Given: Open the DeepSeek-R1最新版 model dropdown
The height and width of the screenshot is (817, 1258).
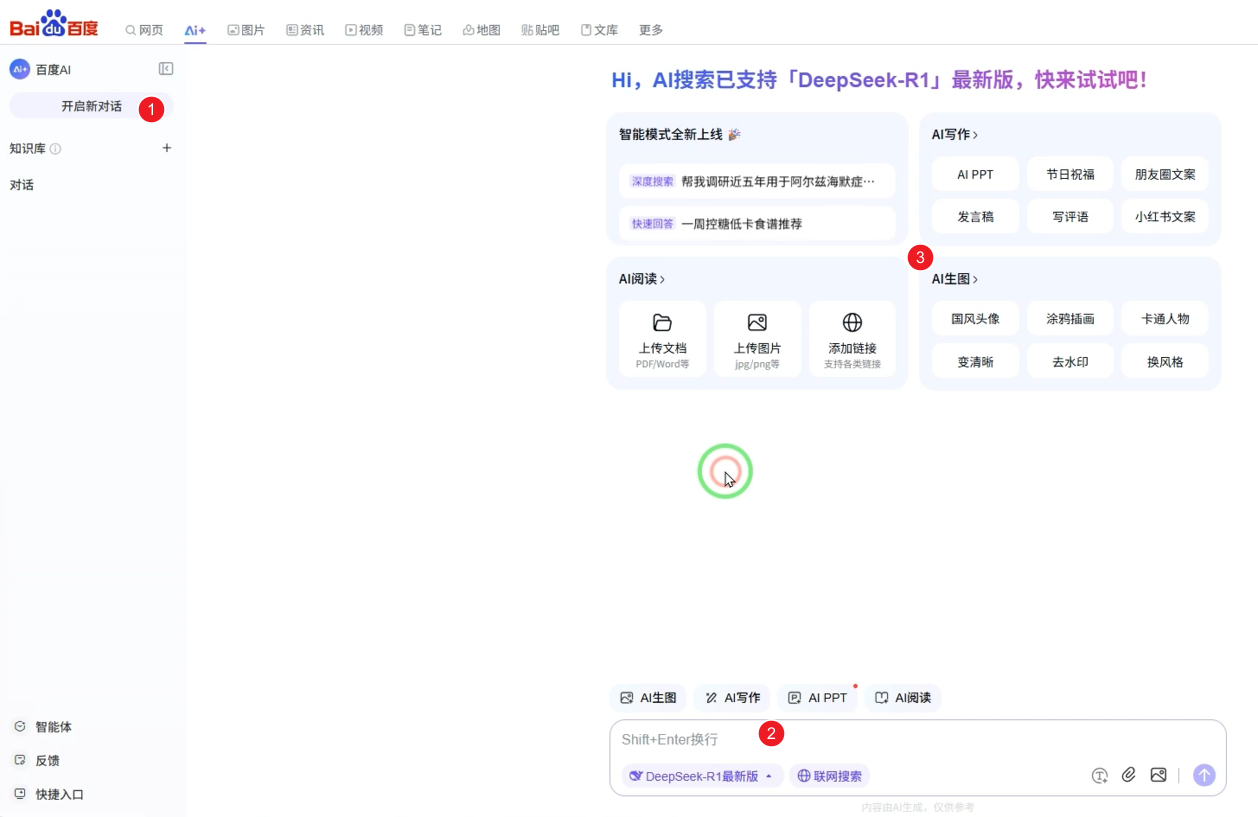Looking at the screenshot, I should coord(702,776).
